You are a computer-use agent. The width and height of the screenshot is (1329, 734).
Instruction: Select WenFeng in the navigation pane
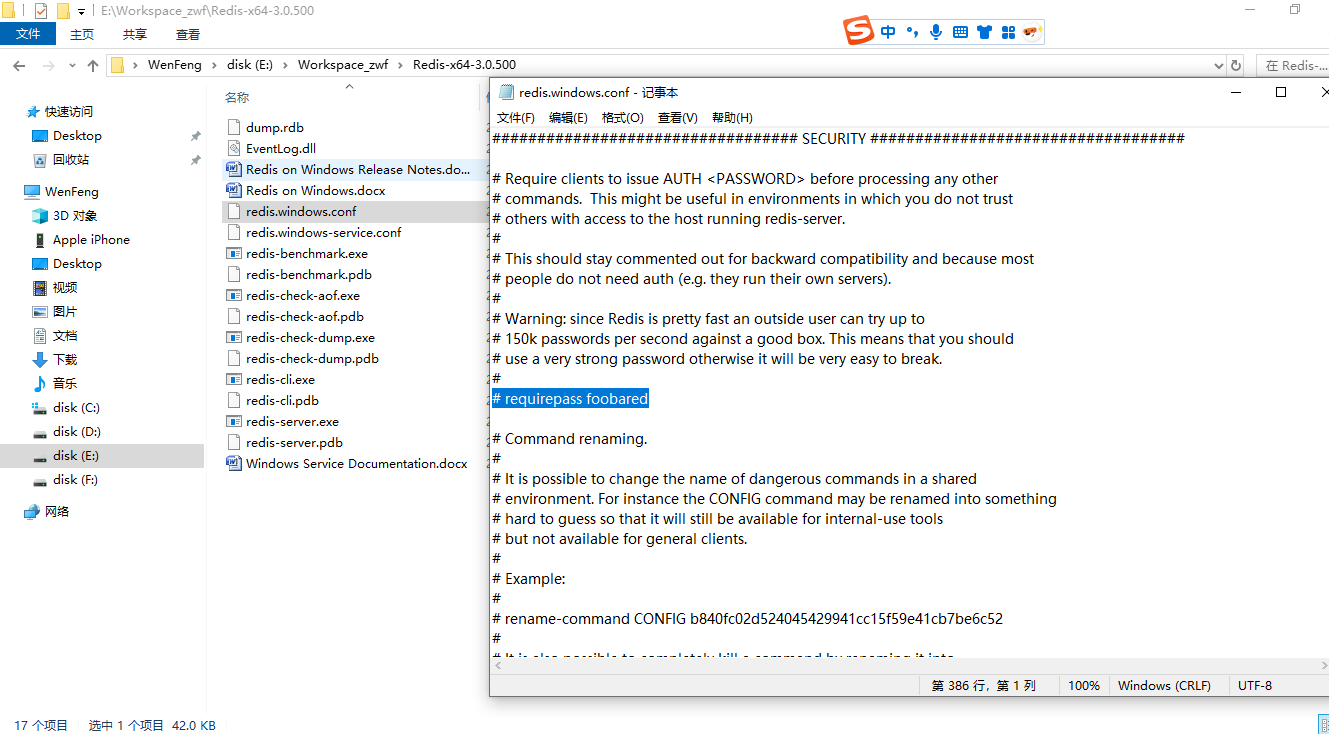72,192
